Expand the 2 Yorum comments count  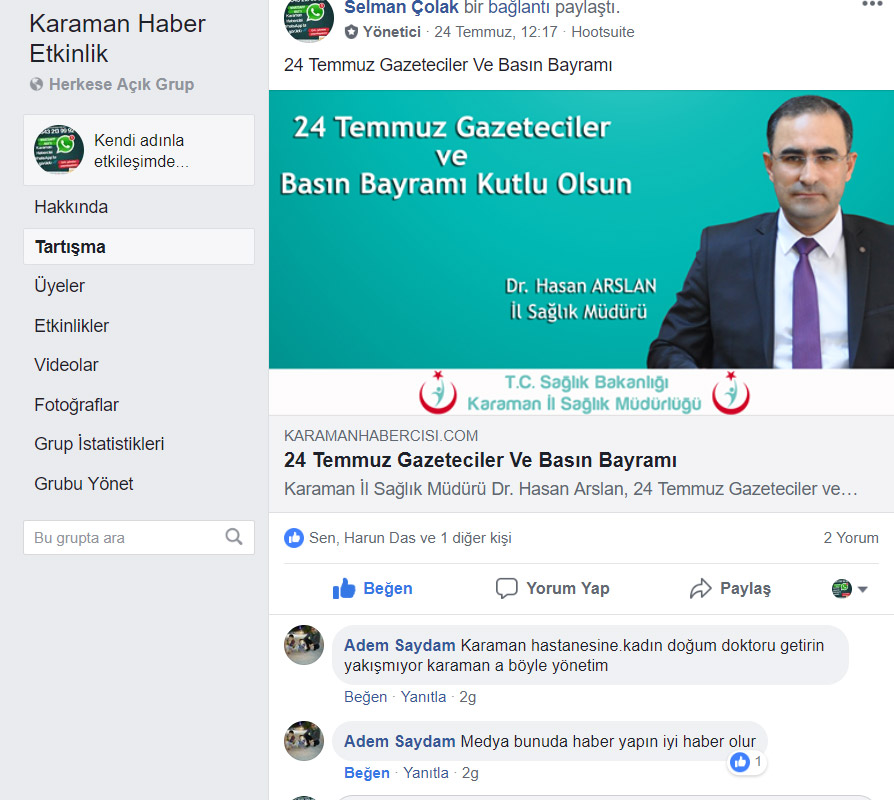(x=851, y=538)
